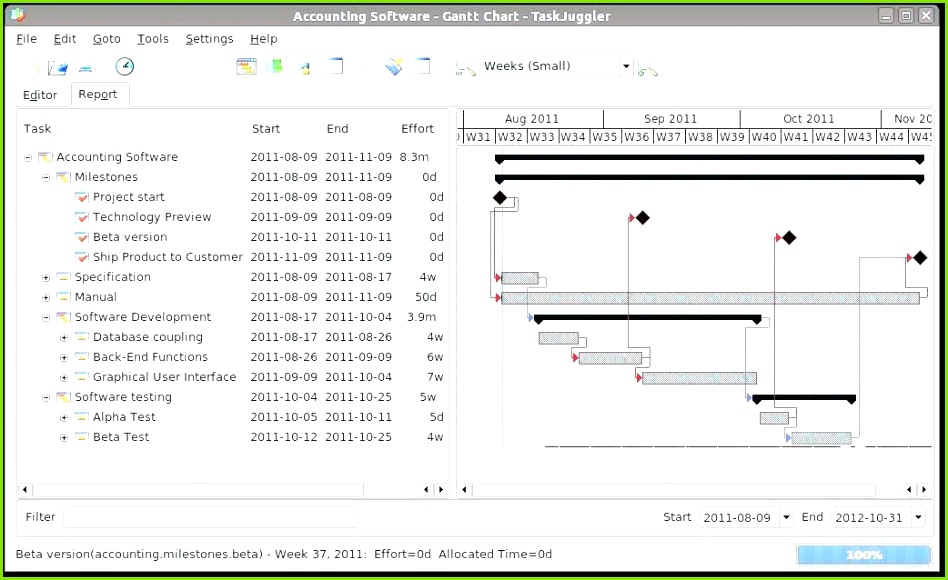
Task: Click the clock icon on the toolbar
Action: [x=124, y=66]
